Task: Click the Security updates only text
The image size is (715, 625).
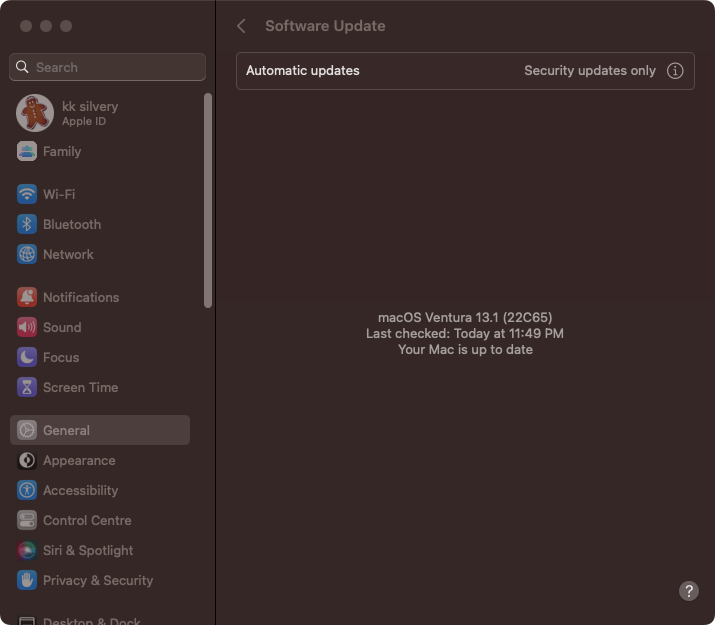Action: (590, 71)
